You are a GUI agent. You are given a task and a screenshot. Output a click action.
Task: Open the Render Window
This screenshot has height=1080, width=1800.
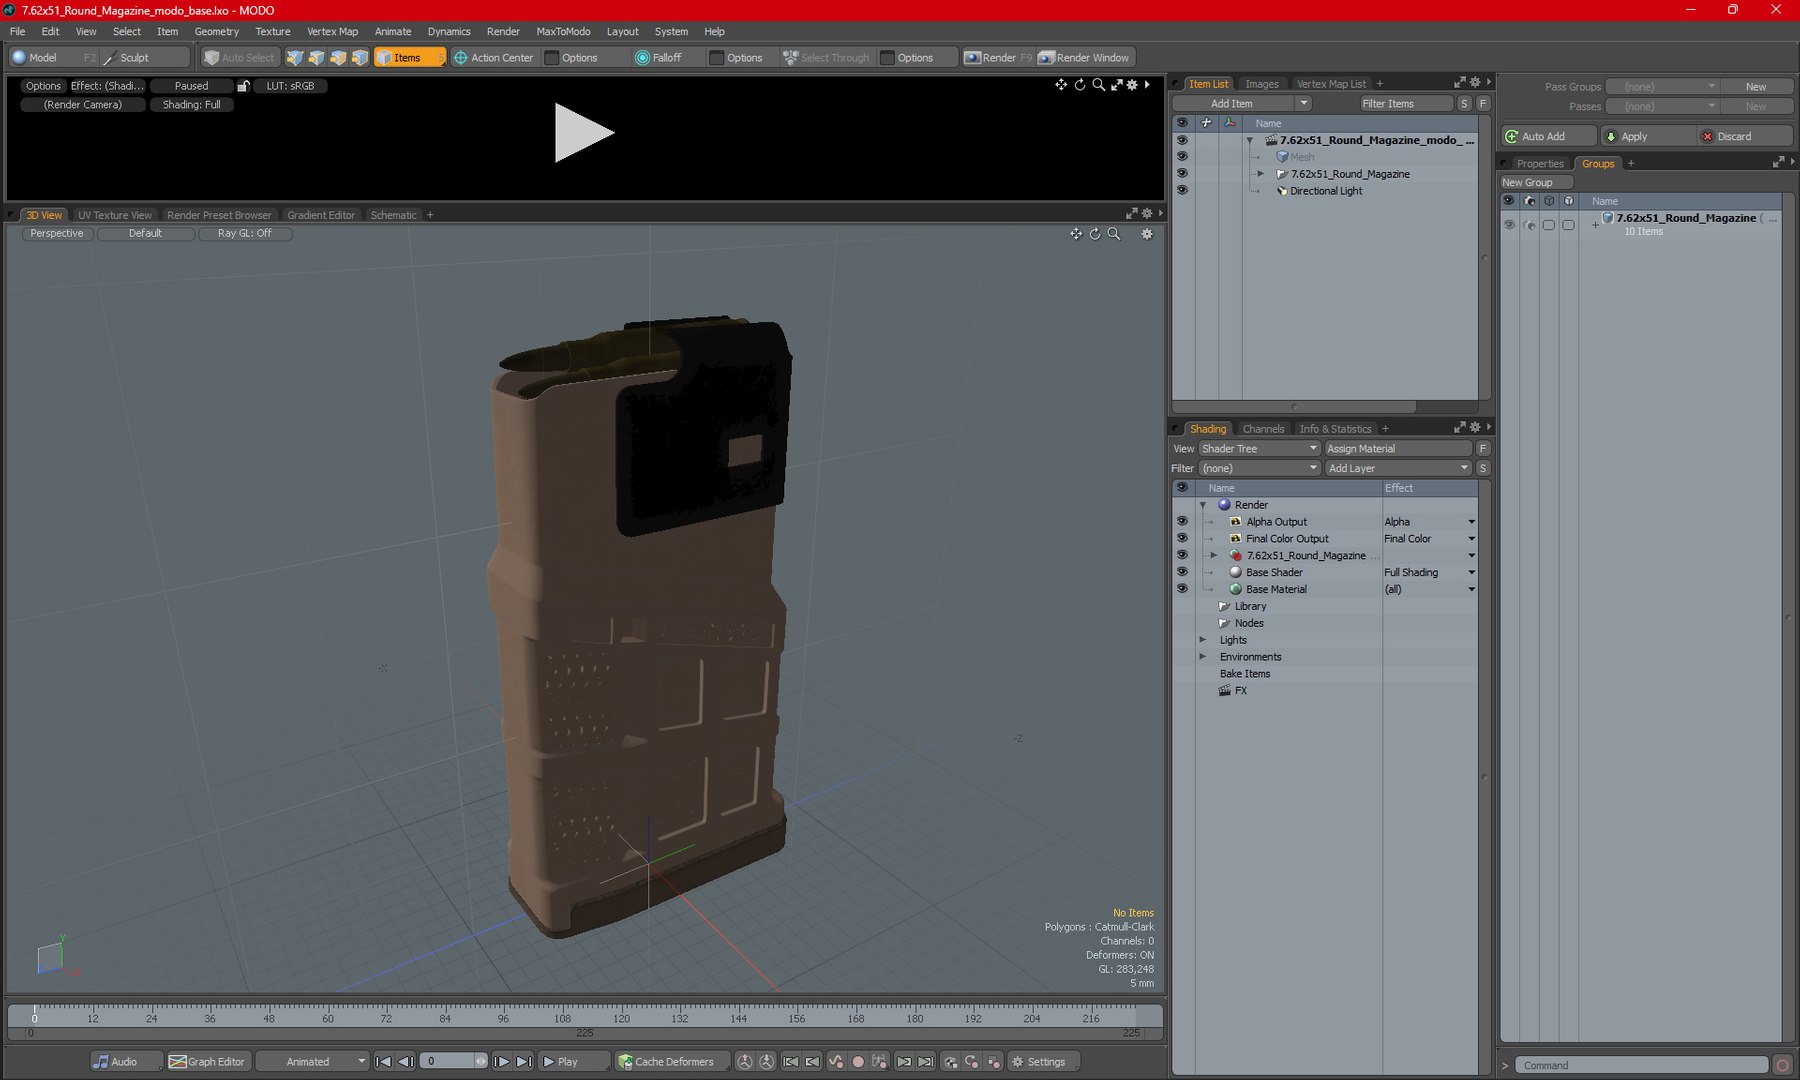(x=1084, y=58)
